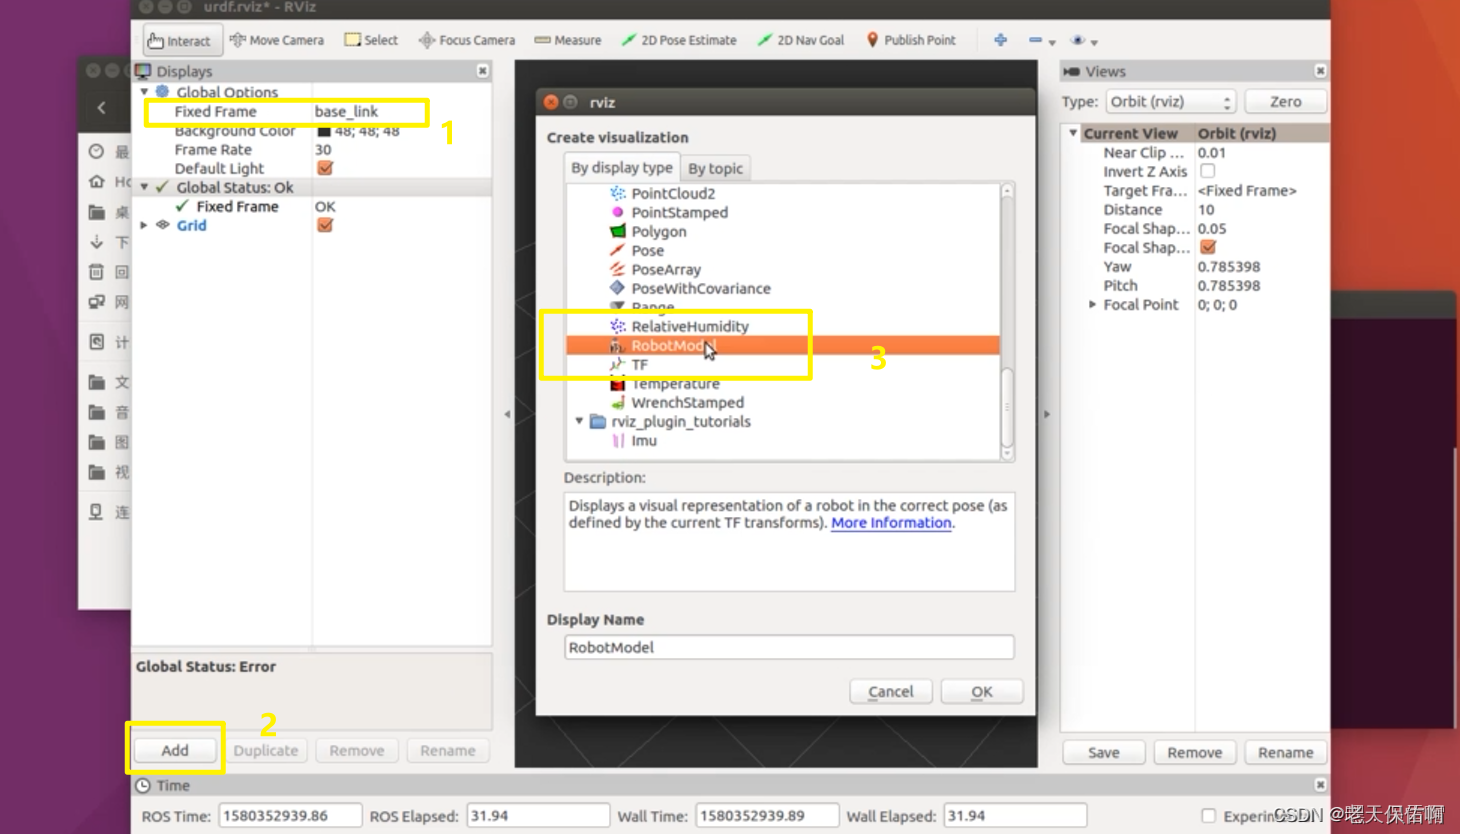Screen dimensions: 1460x834
Task: Click the PoseArray display type icon
Action: coord(618,269)
